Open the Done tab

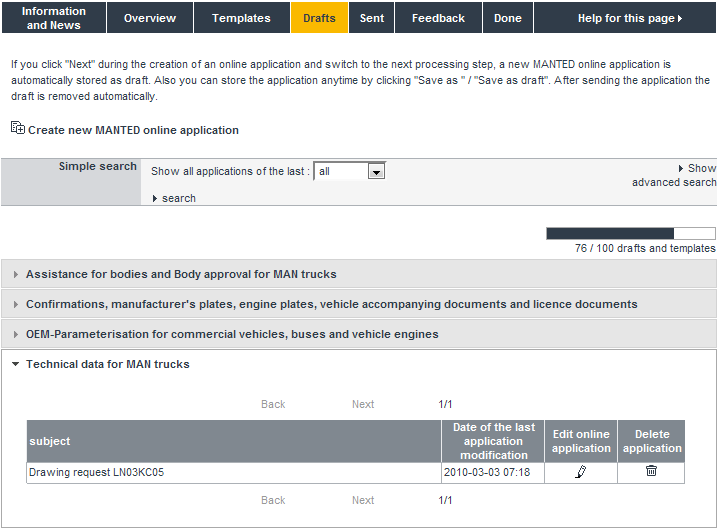coord(508,18)
